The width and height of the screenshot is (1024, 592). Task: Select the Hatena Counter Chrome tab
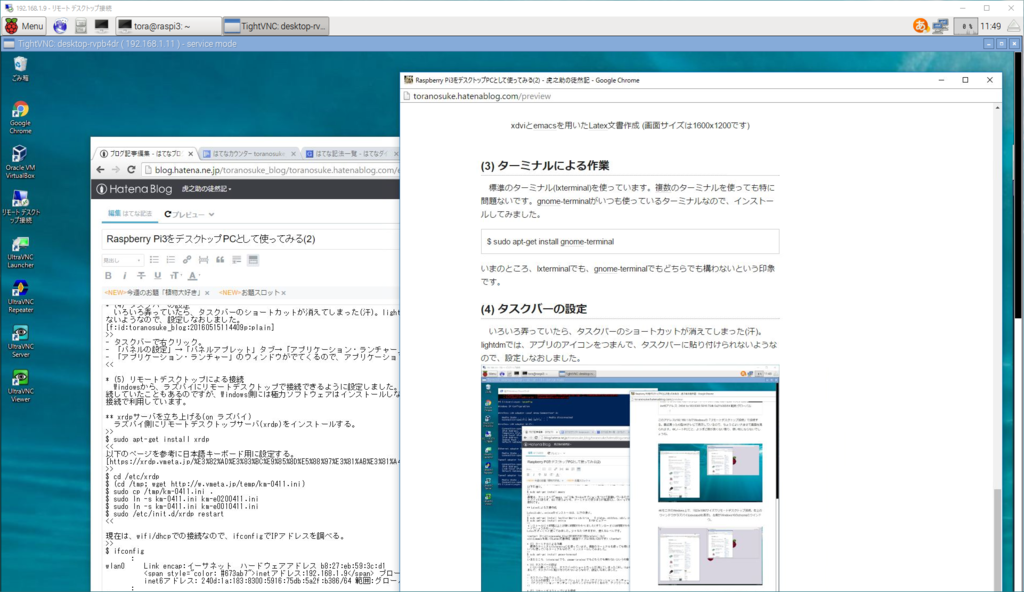click(247, 154)
